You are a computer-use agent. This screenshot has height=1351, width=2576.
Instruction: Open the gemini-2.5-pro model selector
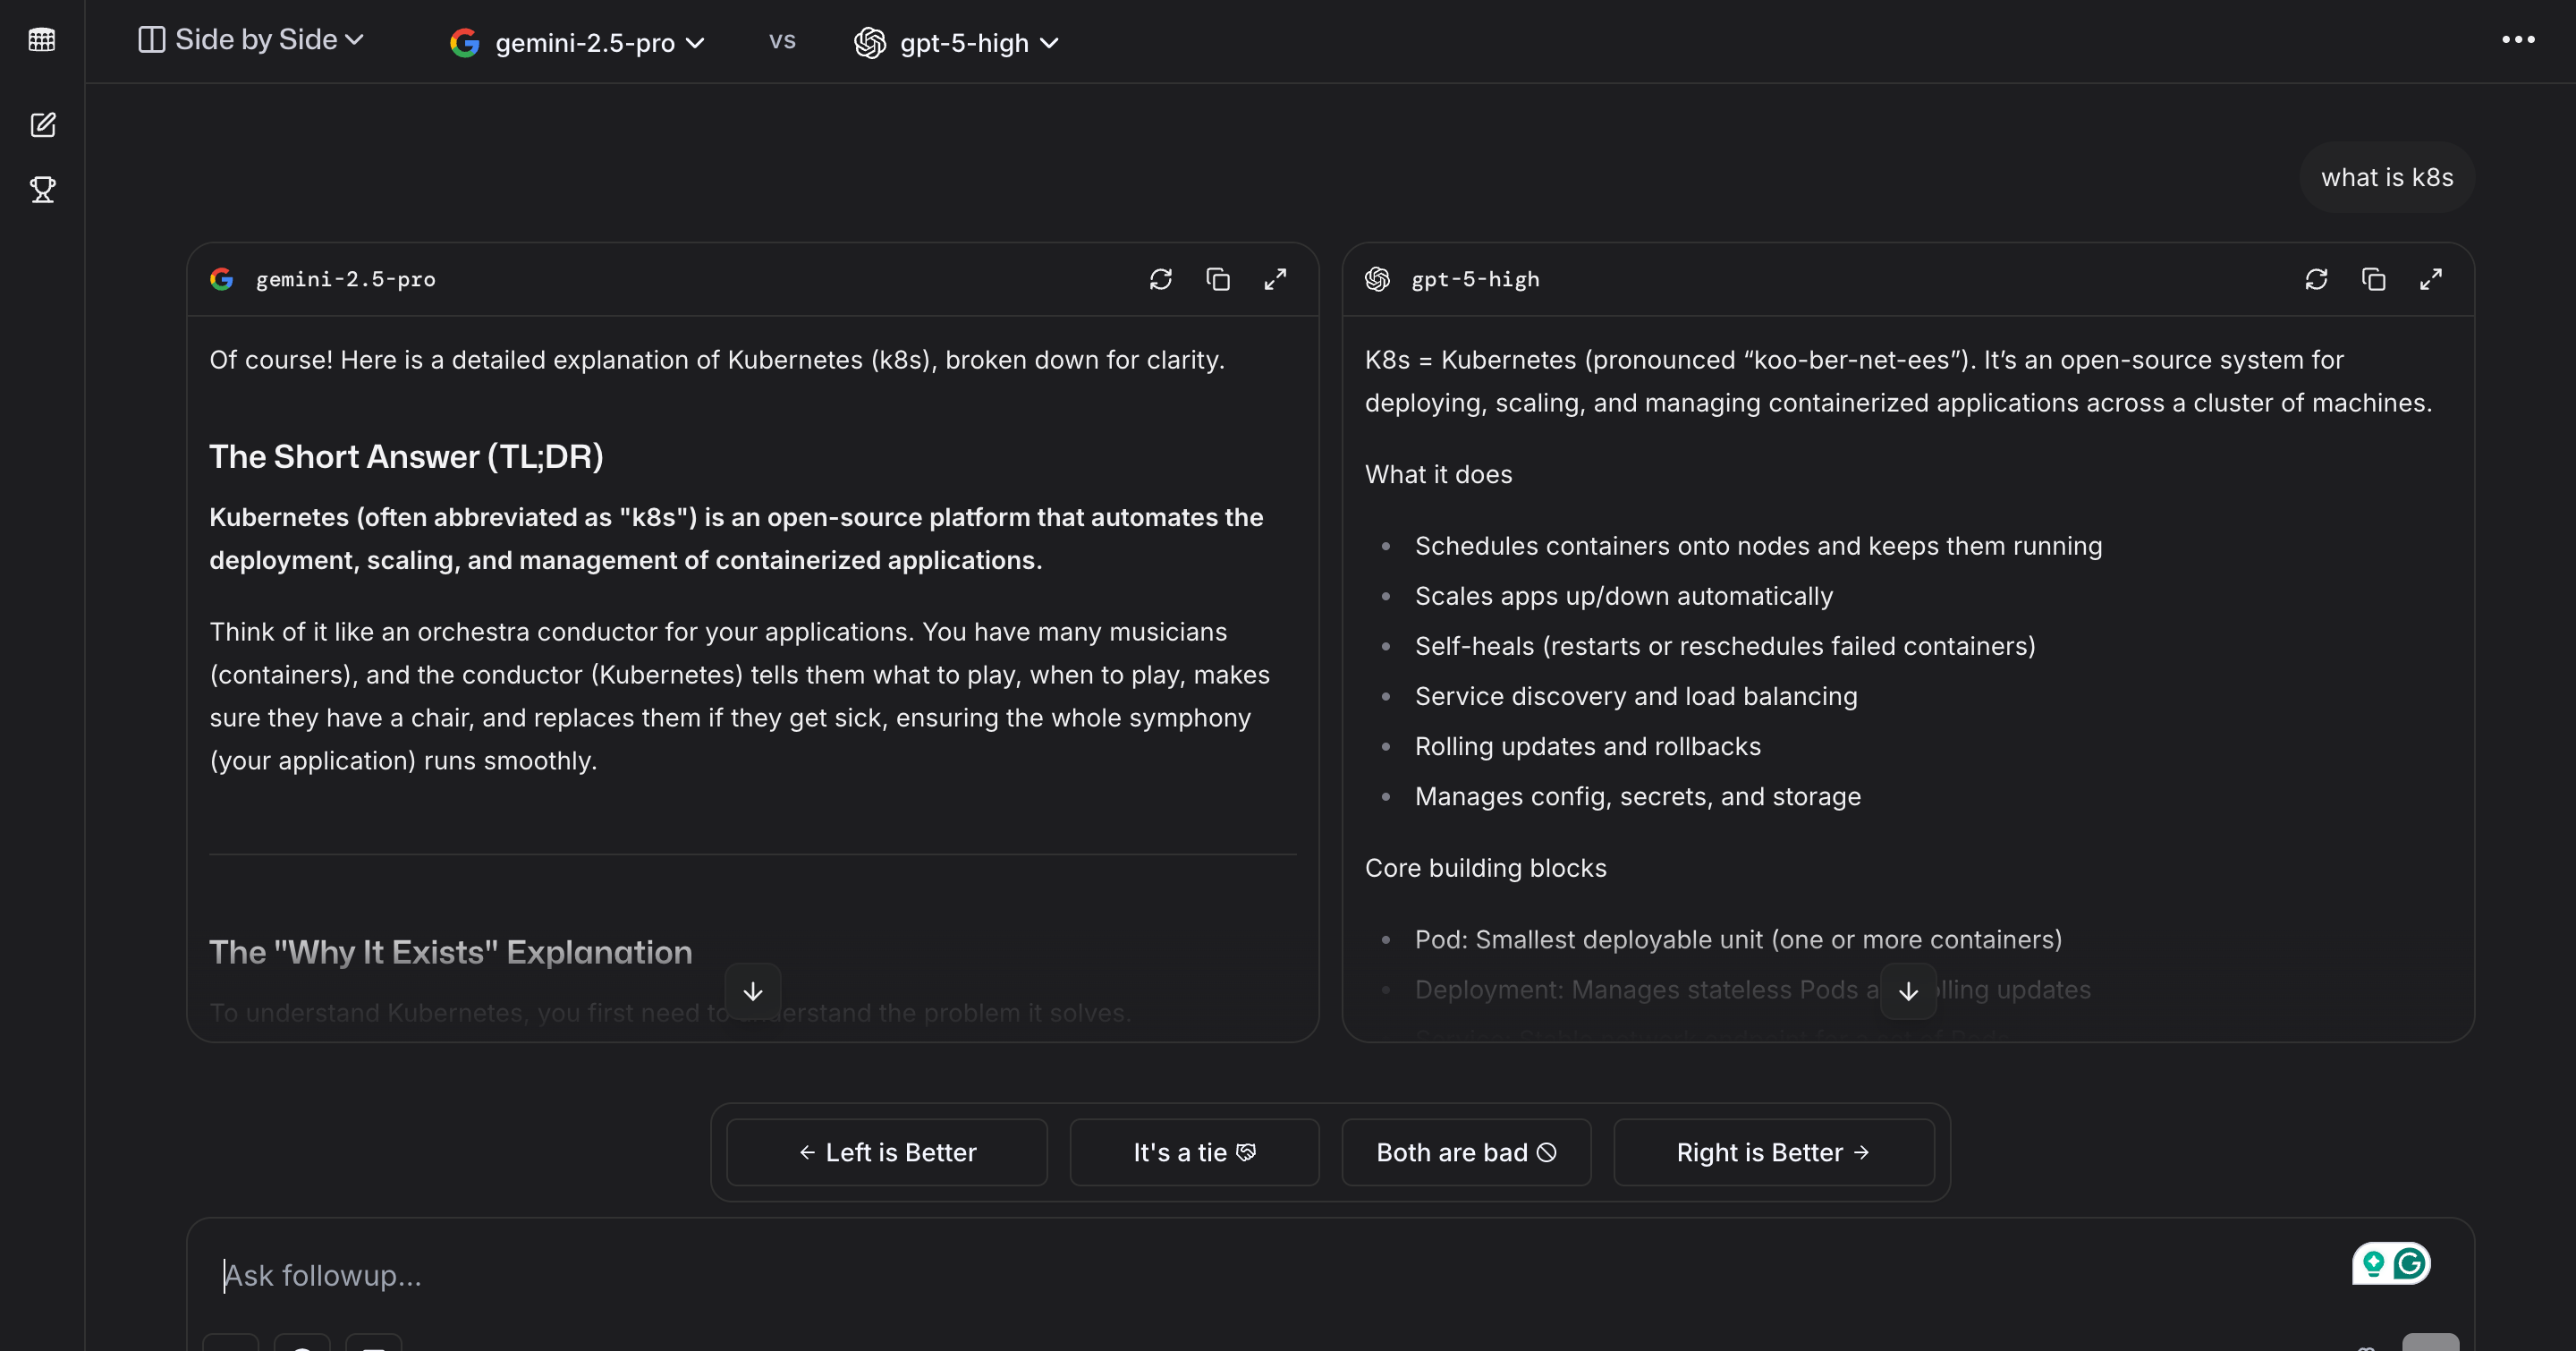click(x=578, y=43)
